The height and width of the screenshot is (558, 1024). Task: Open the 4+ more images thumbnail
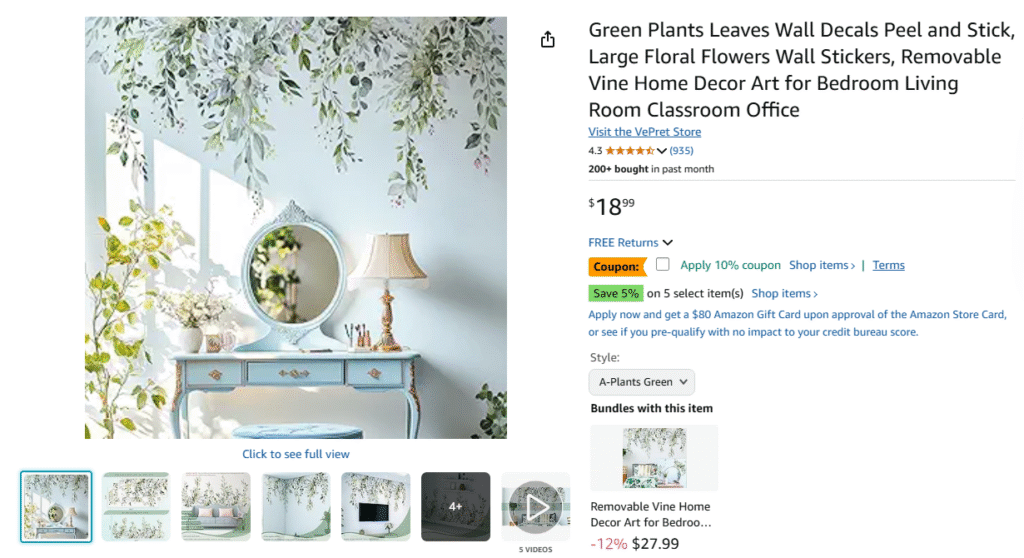pyautogui.click(x=455, y=507)
